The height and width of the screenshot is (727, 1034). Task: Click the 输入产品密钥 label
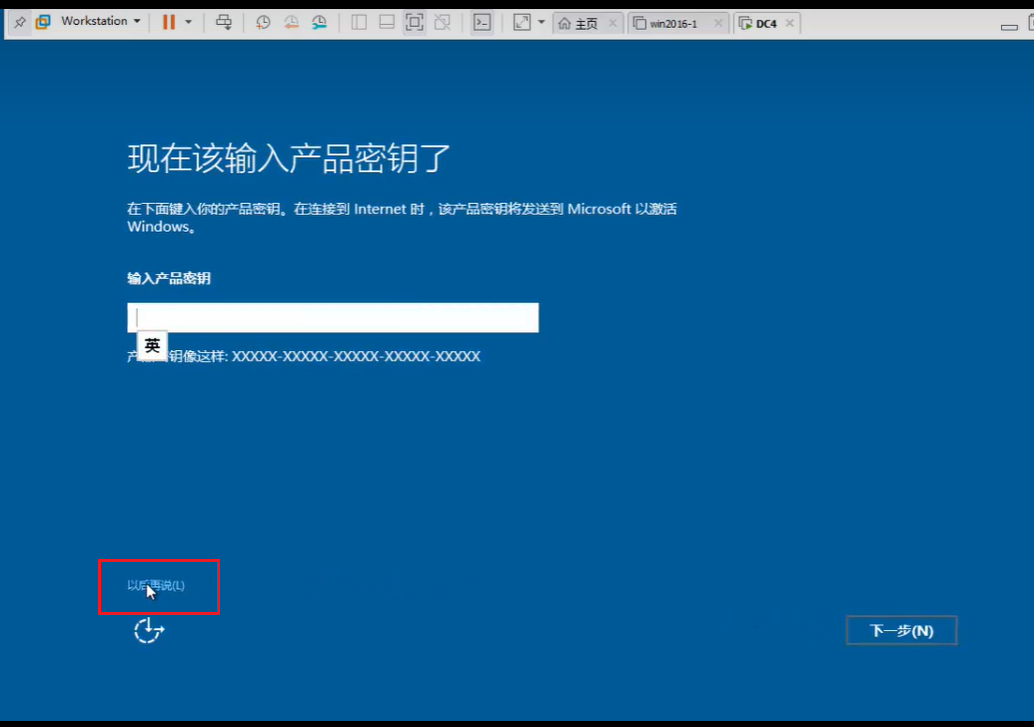(x=169, y=278)
